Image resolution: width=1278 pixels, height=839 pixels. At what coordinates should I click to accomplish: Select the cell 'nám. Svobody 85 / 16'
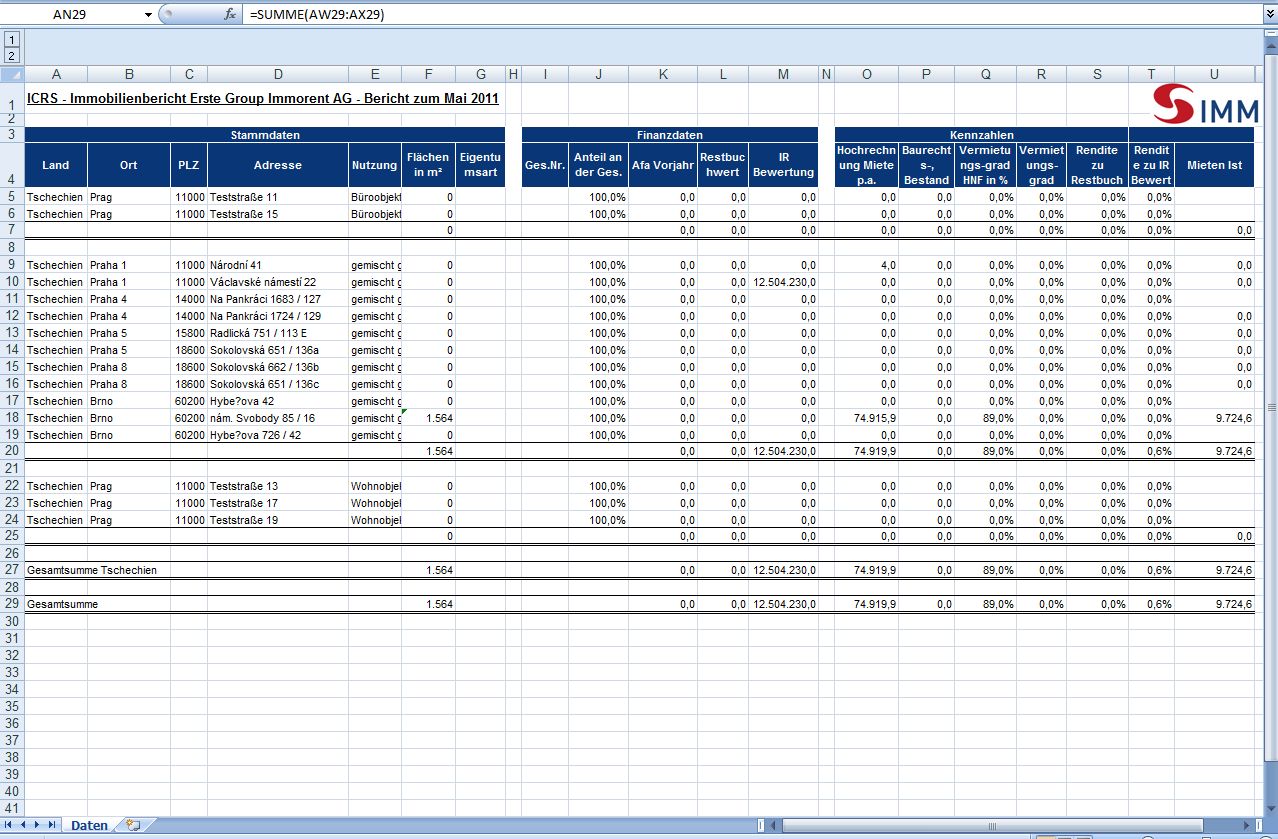tap(278, 418)
